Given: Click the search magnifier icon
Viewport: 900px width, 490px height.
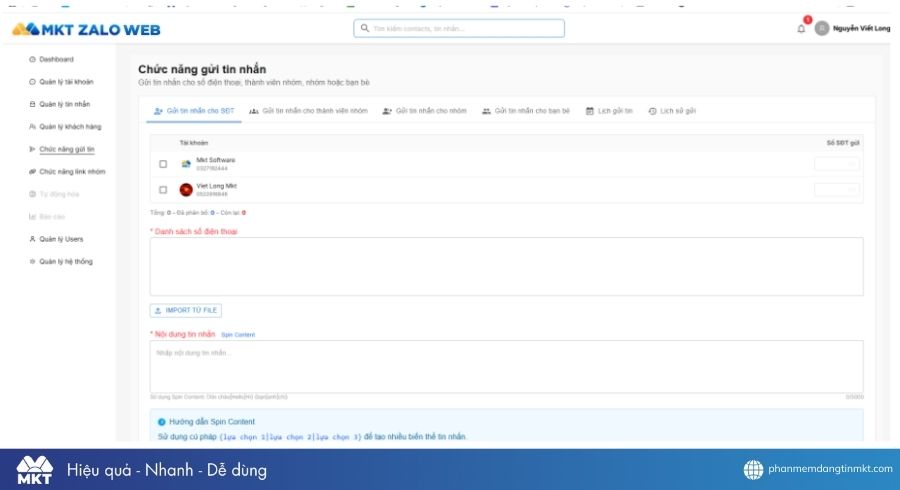Looking at the screenshot, I should (364, 28).
